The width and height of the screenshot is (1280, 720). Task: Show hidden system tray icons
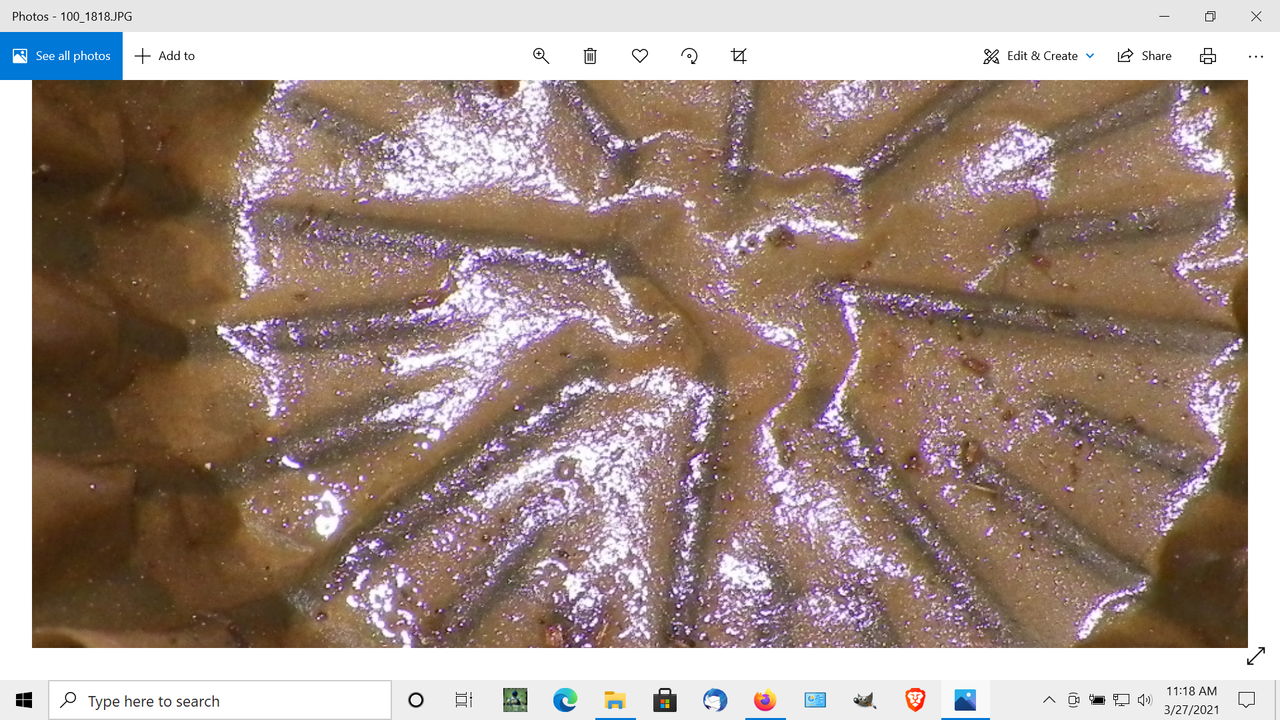[x=1049, y=700]
